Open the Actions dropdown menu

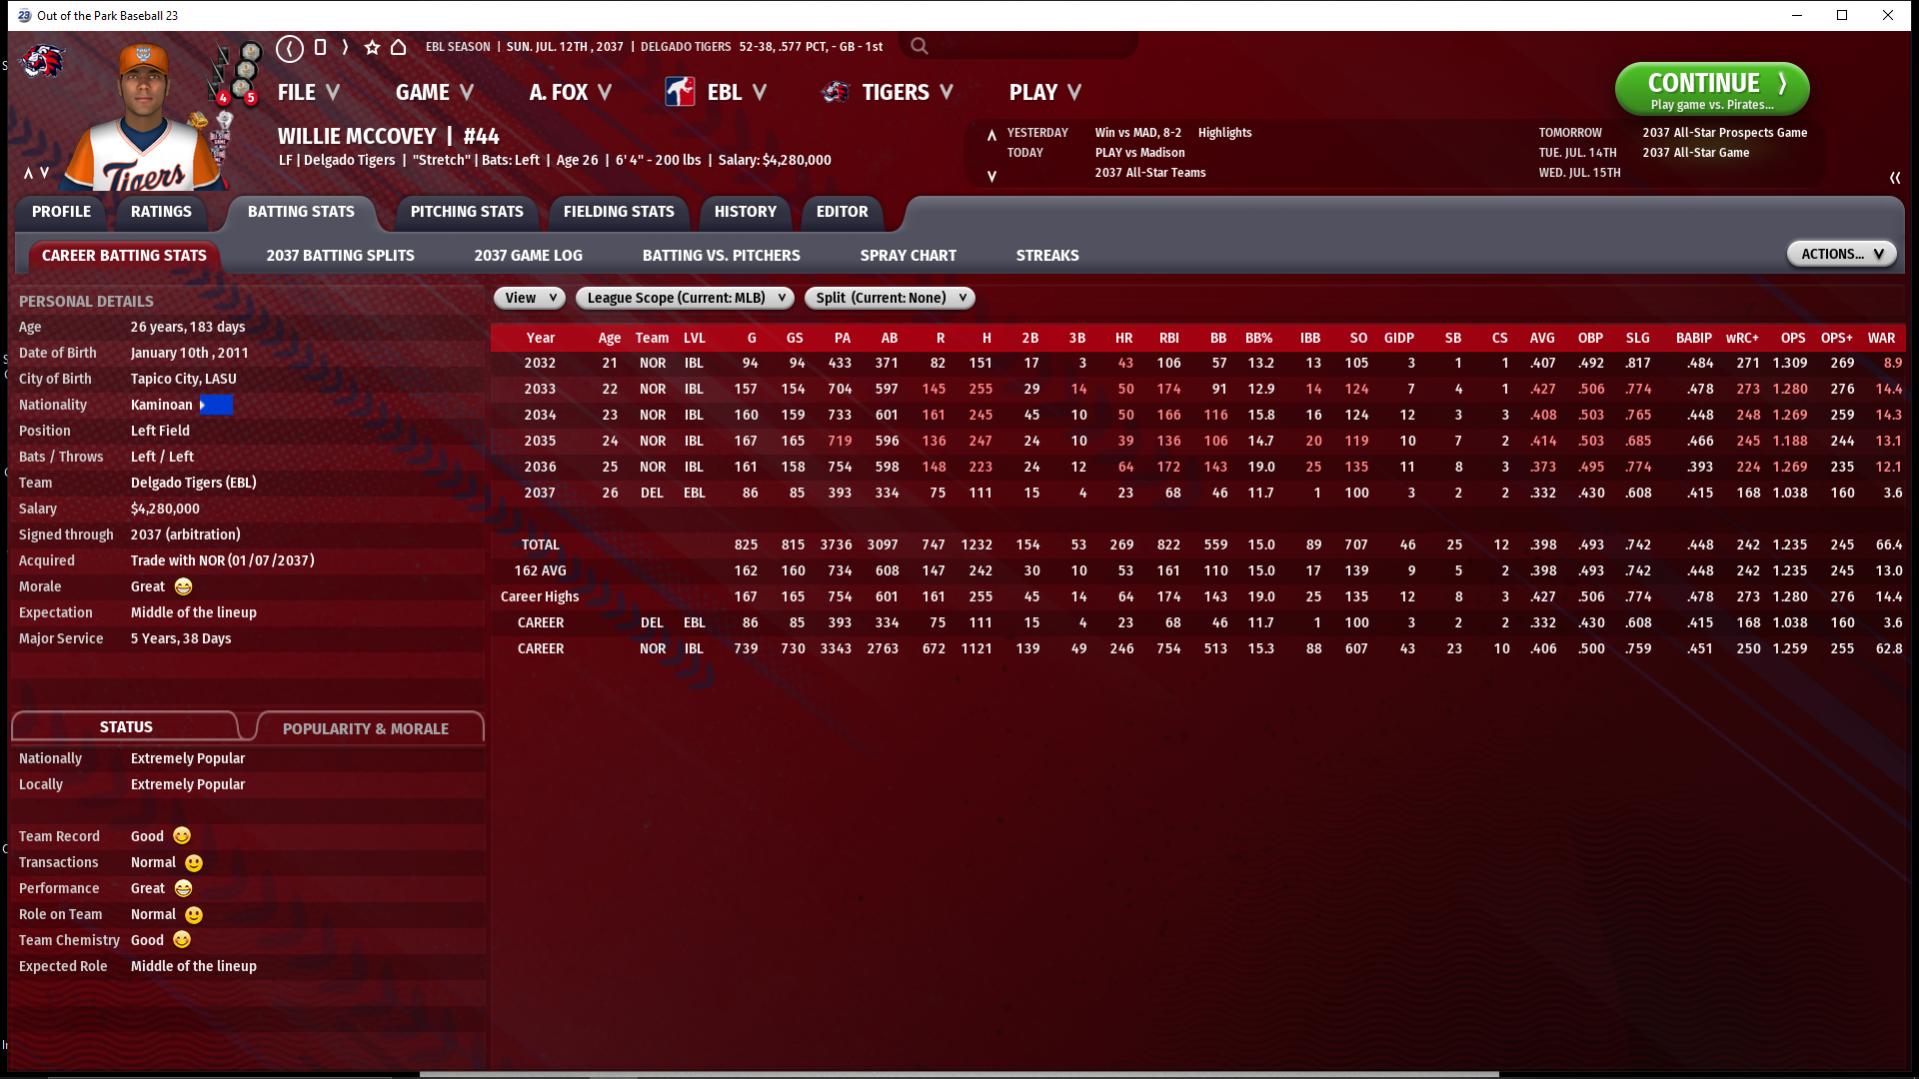pos(1841,254)
